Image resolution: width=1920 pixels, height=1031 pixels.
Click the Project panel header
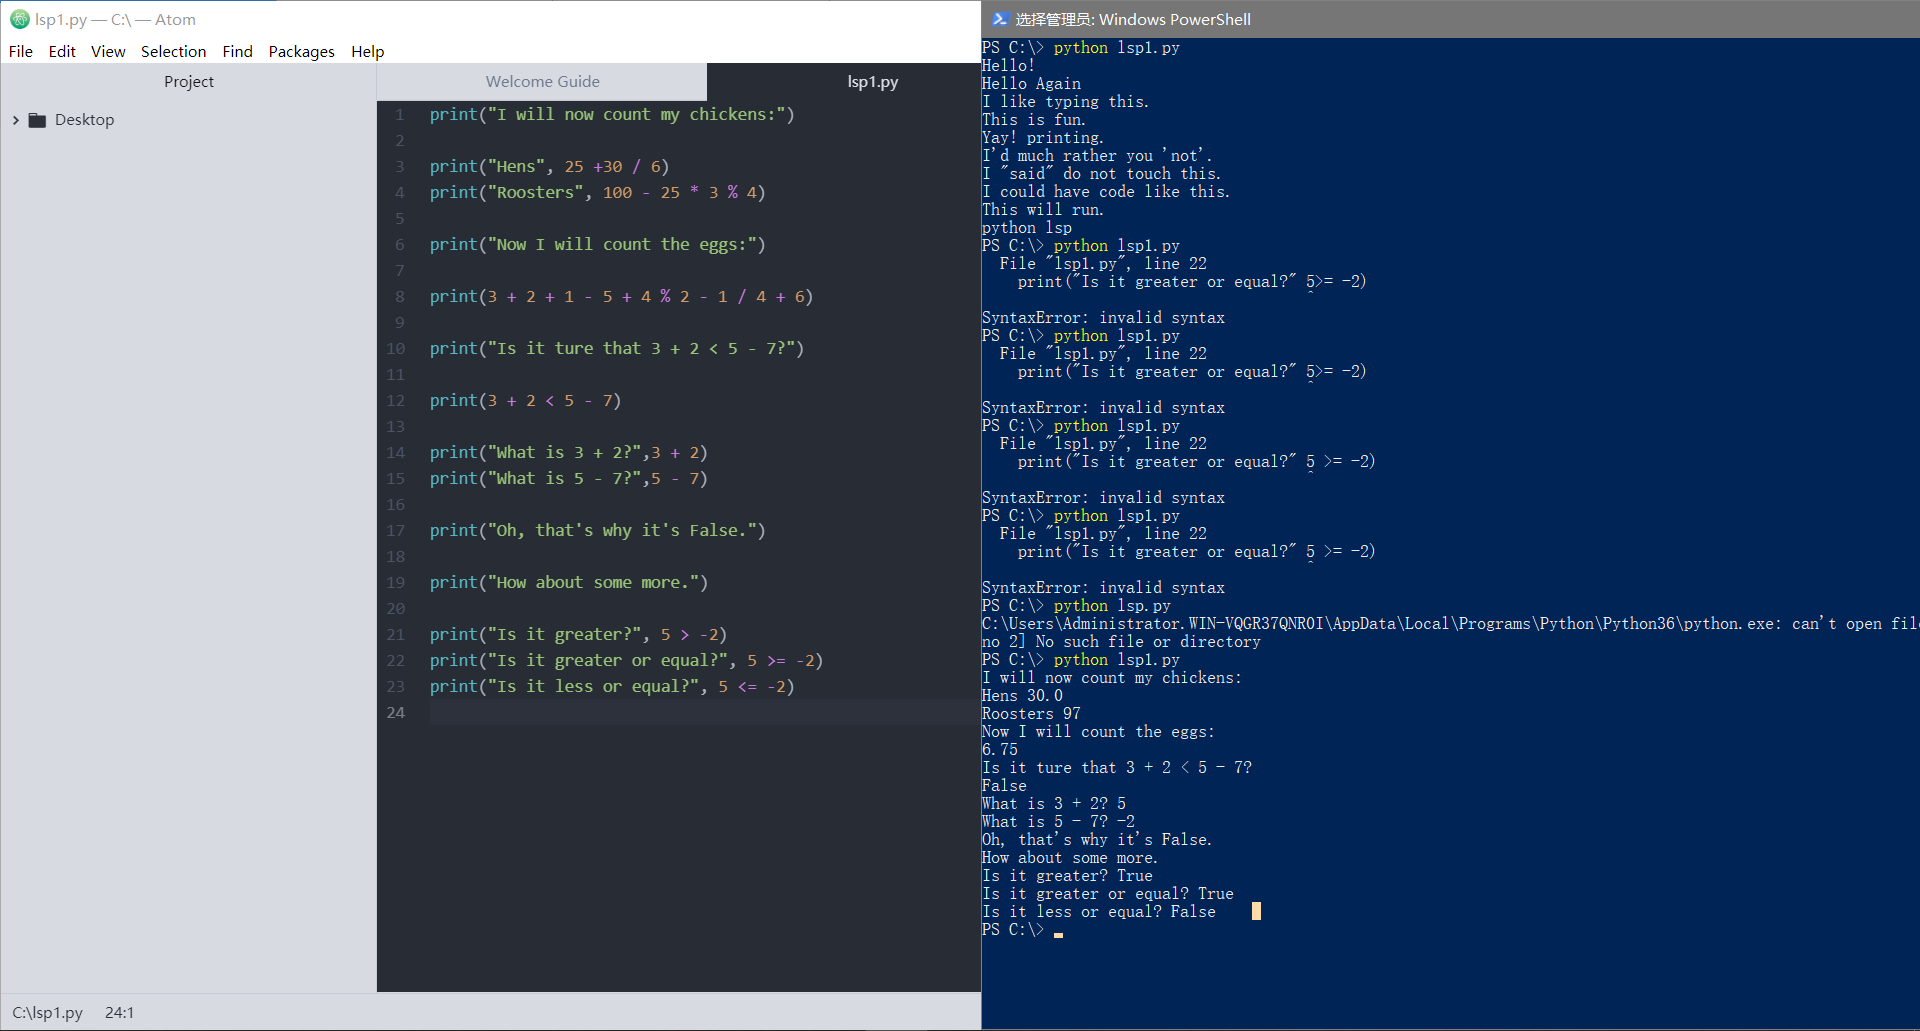(188, 82)
